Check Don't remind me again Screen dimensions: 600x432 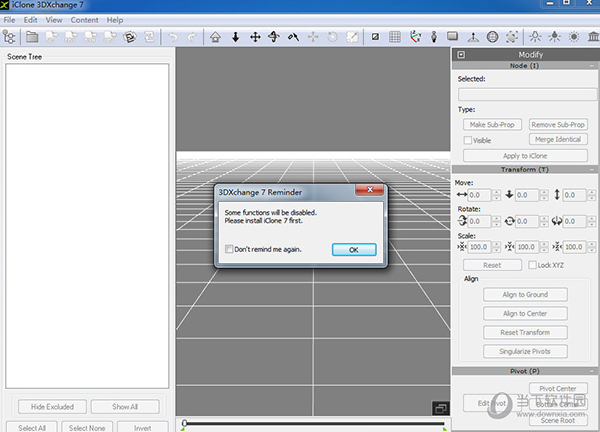(x=229, y=249)
